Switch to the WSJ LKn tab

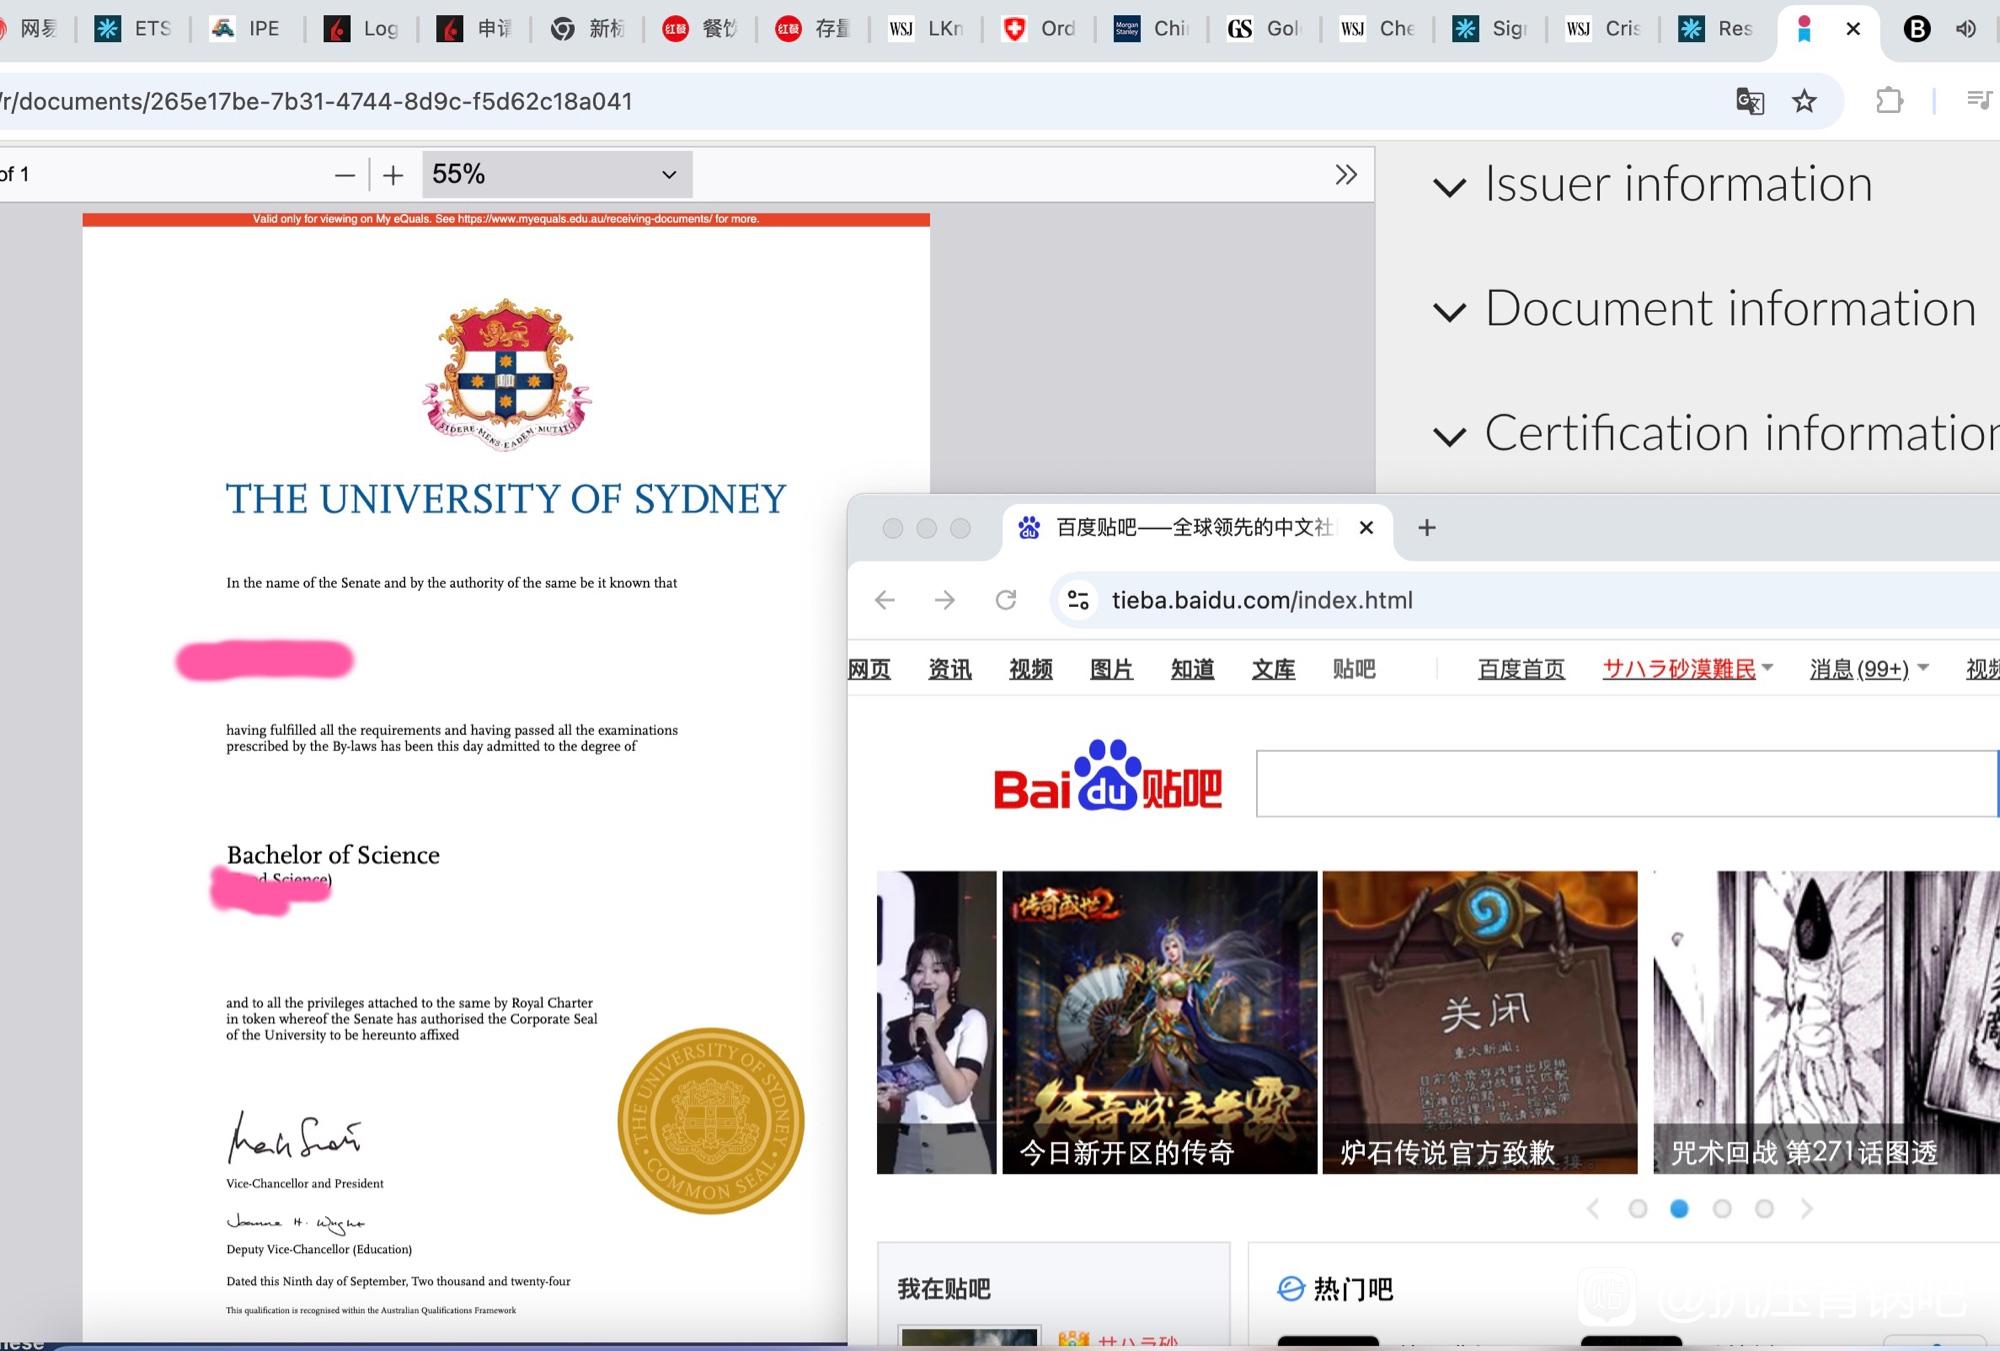(x=927, y=29)
